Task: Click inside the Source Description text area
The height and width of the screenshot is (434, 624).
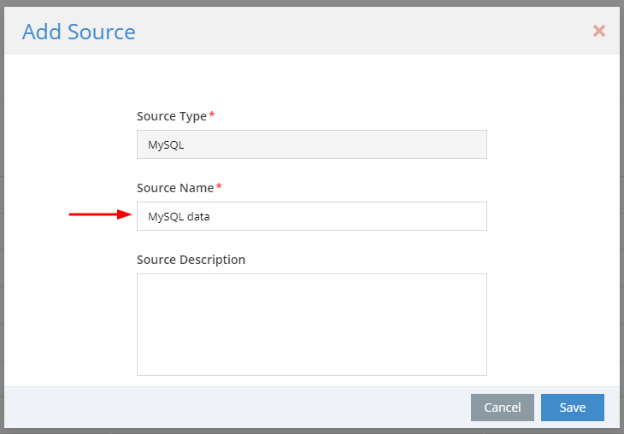Action: pos(312,324)
